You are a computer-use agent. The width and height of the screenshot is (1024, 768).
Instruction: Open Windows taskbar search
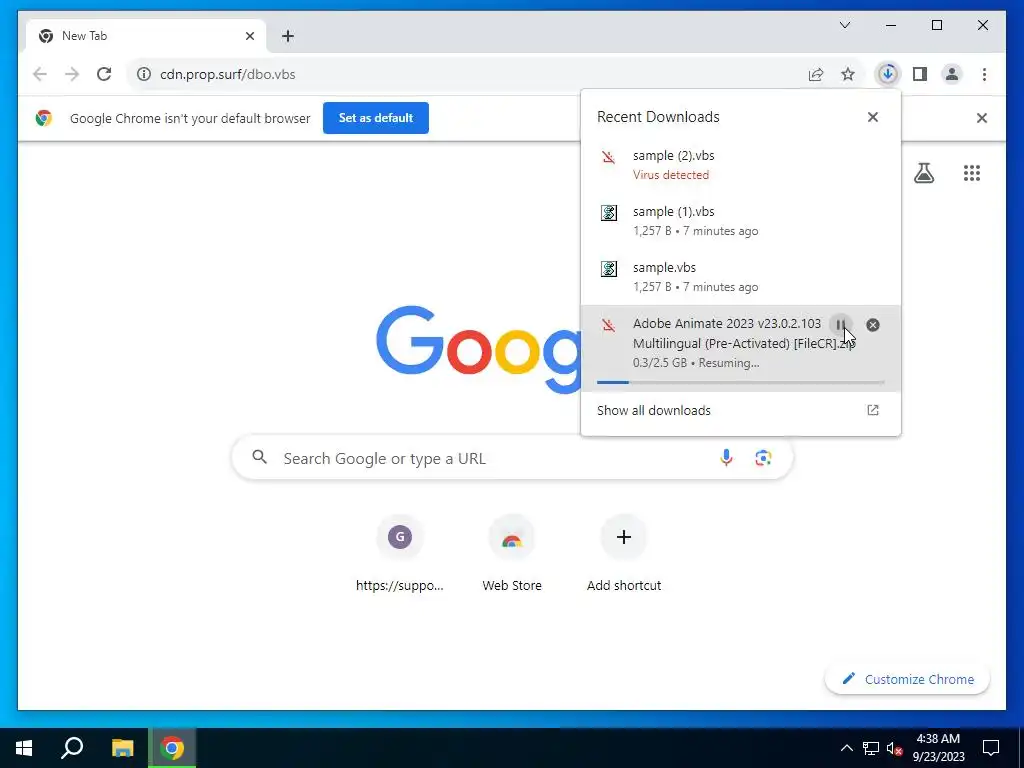point(72,748)
